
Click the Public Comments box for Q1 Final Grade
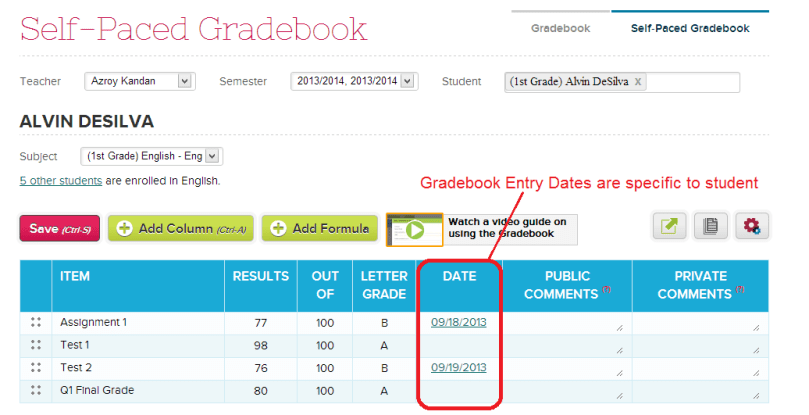point(567,391)
